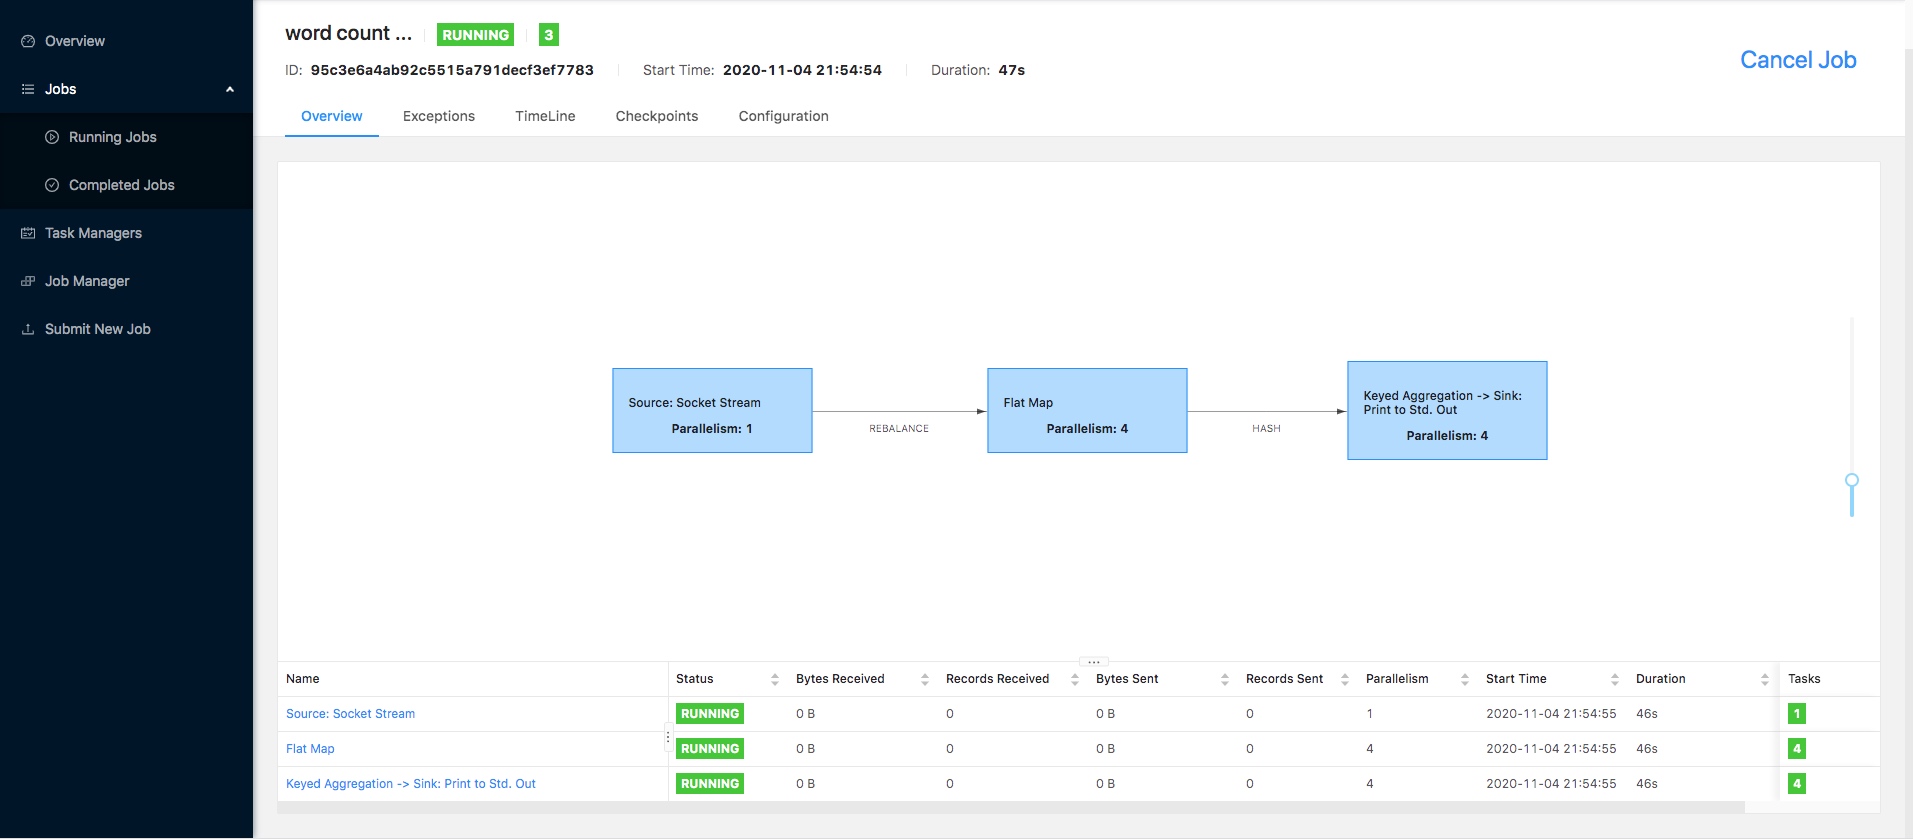Switch to the Exceptions tab

coord(439,116)
